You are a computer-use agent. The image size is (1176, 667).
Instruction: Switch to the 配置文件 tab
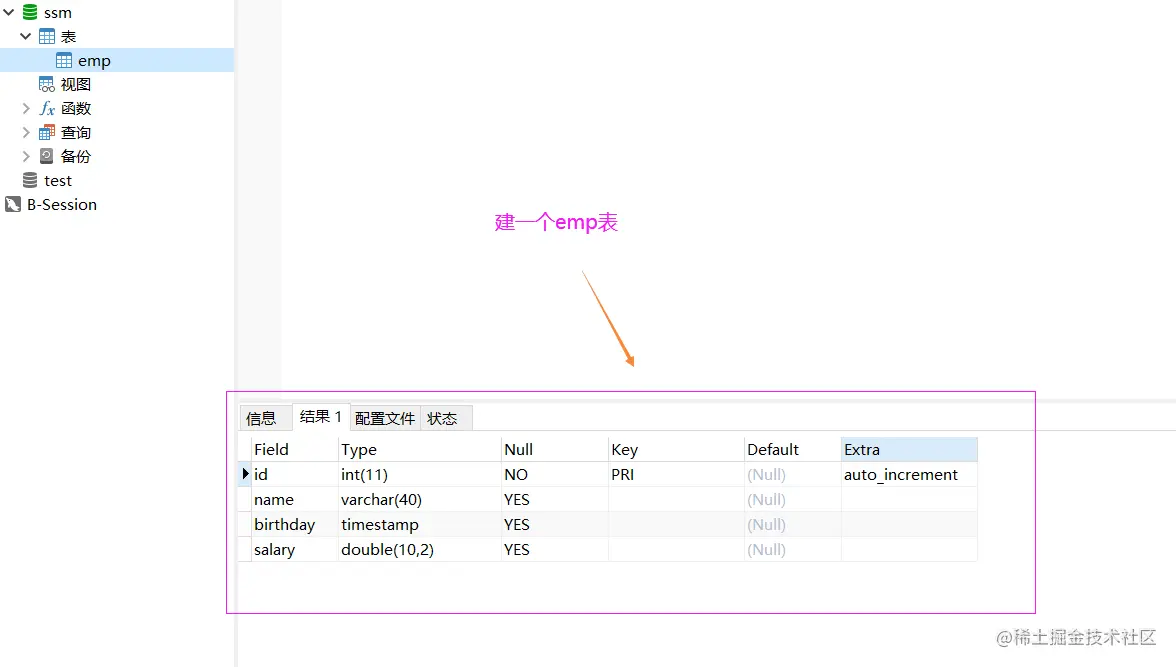[x=385, y=419]
